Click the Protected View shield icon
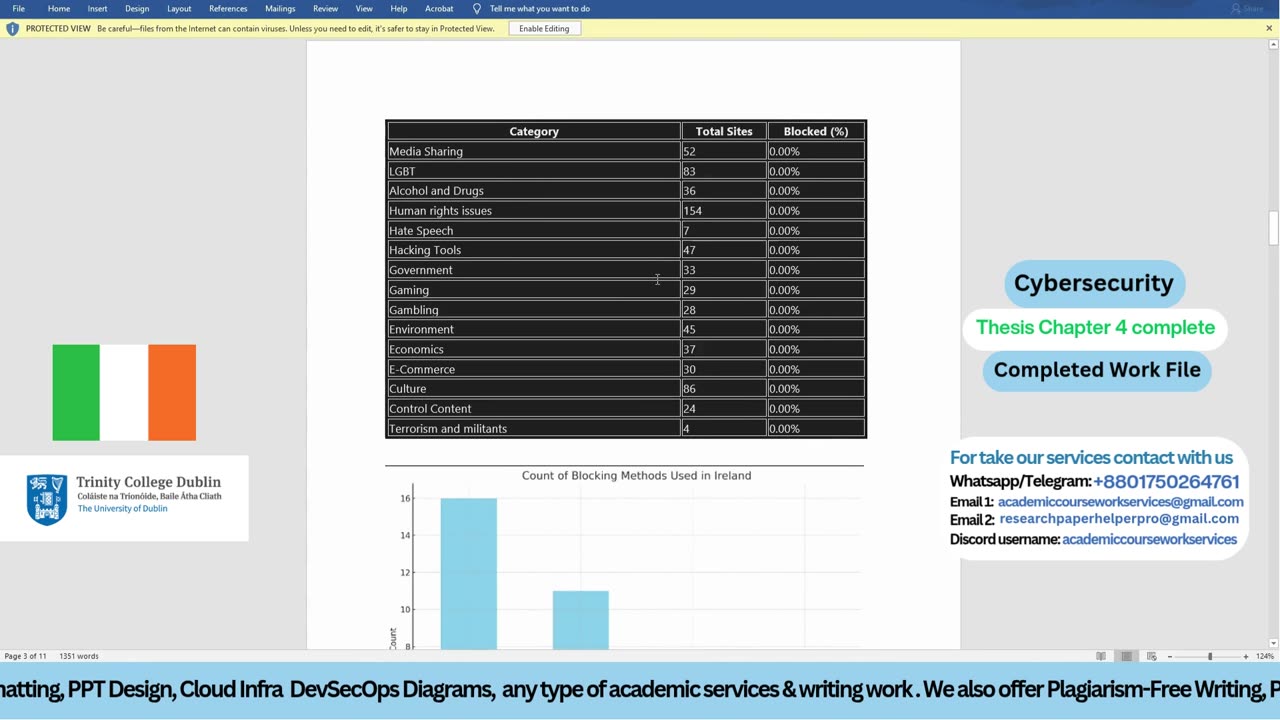The height and width of the screenshot is (720, 1280). (12, 28)
